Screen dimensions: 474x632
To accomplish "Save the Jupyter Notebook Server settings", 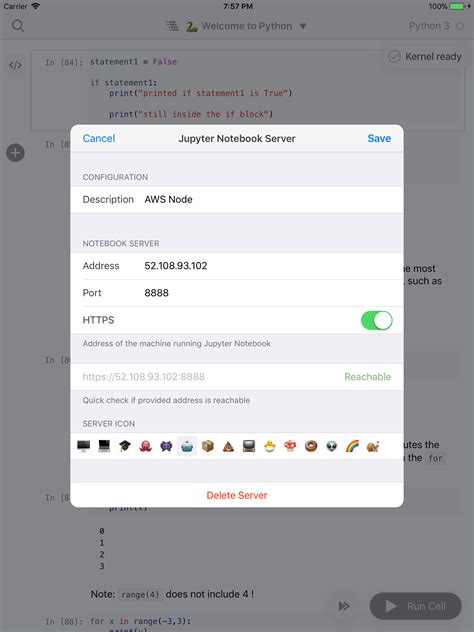I will coord(379,138).
